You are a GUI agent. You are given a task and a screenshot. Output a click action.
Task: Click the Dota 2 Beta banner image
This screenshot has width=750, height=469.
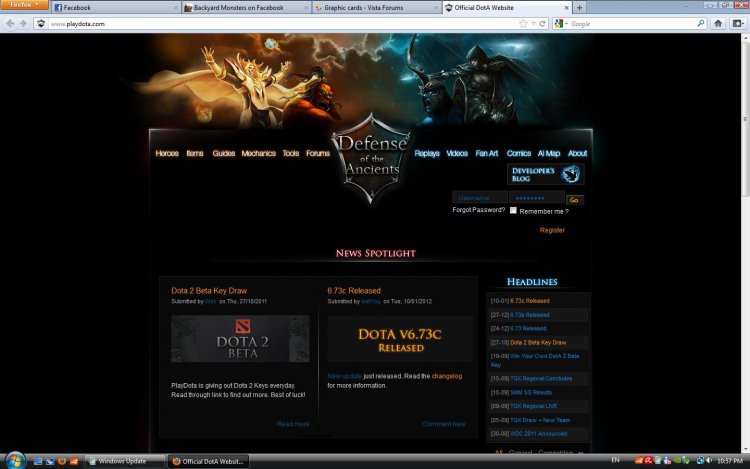pos(240,338)
